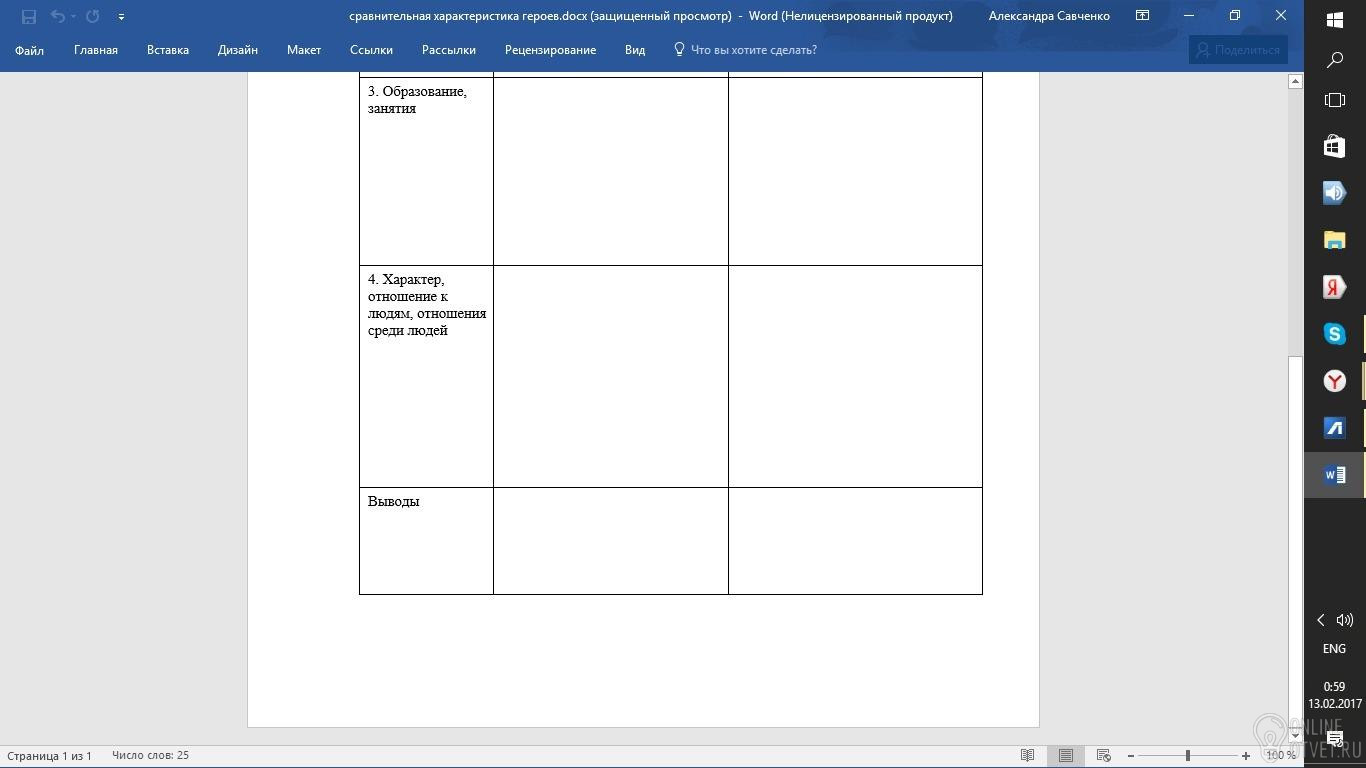Screen dimensions: 1366x768
Task: Show hidden tray icons chevron
Action: pyautogui.click(x=1321, y=620)
